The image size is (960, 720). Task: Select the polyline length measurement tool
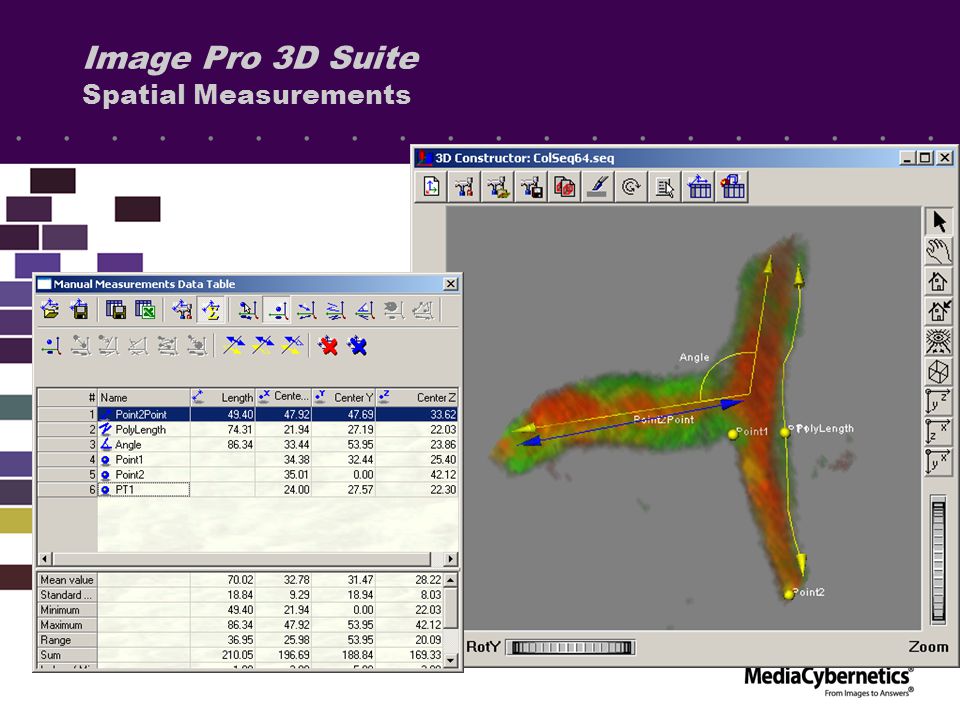(x=336, y=310)
